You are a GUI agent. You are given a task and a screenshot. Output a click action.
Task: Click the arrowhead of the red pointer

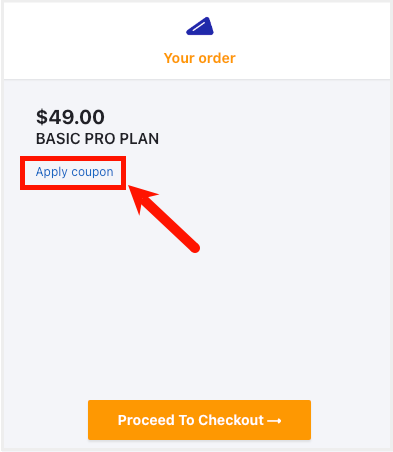[140, 197]
